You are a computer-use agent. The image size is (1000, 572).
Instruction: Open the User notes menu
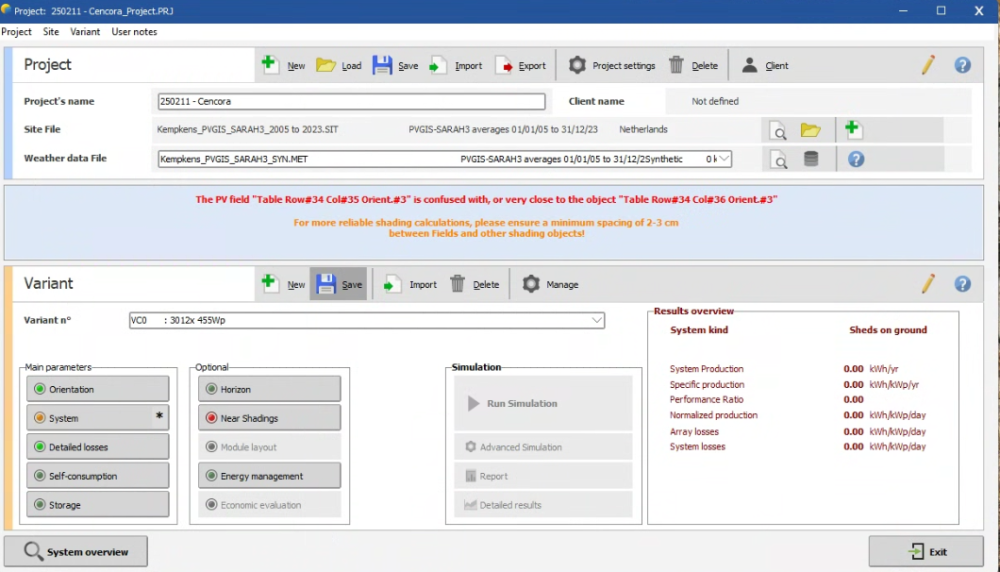click(x=134, y=32)
